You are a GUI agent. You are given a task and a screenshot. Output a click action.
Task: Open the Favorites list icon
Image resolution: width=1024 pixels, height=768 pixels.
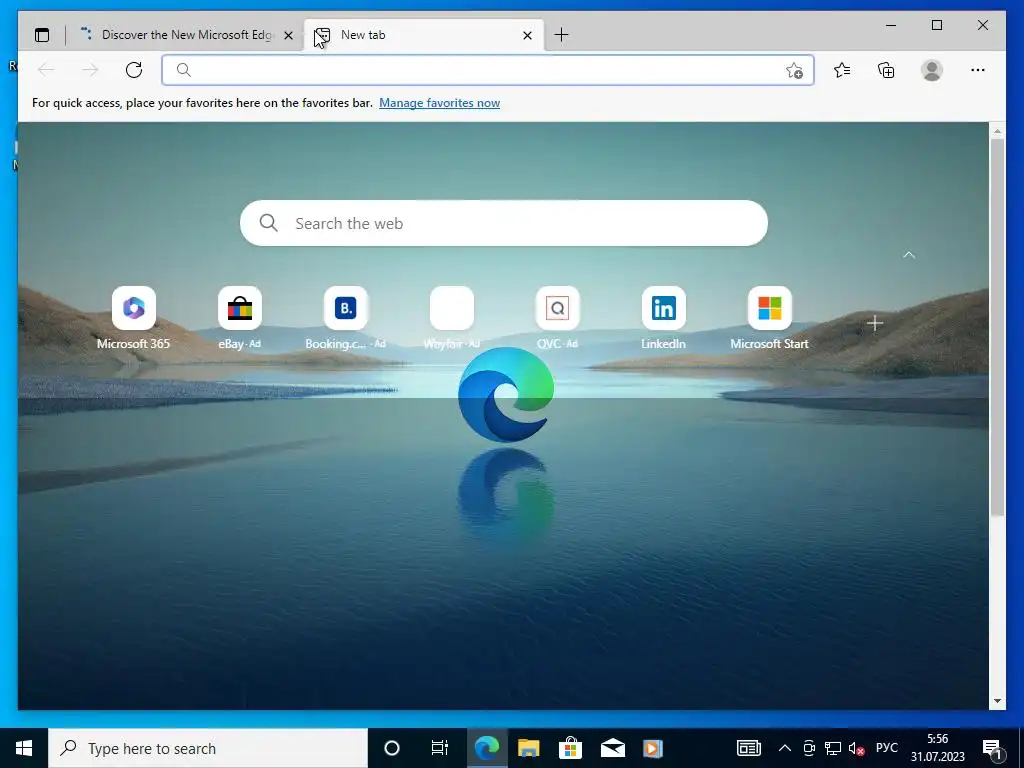(842, 70)
